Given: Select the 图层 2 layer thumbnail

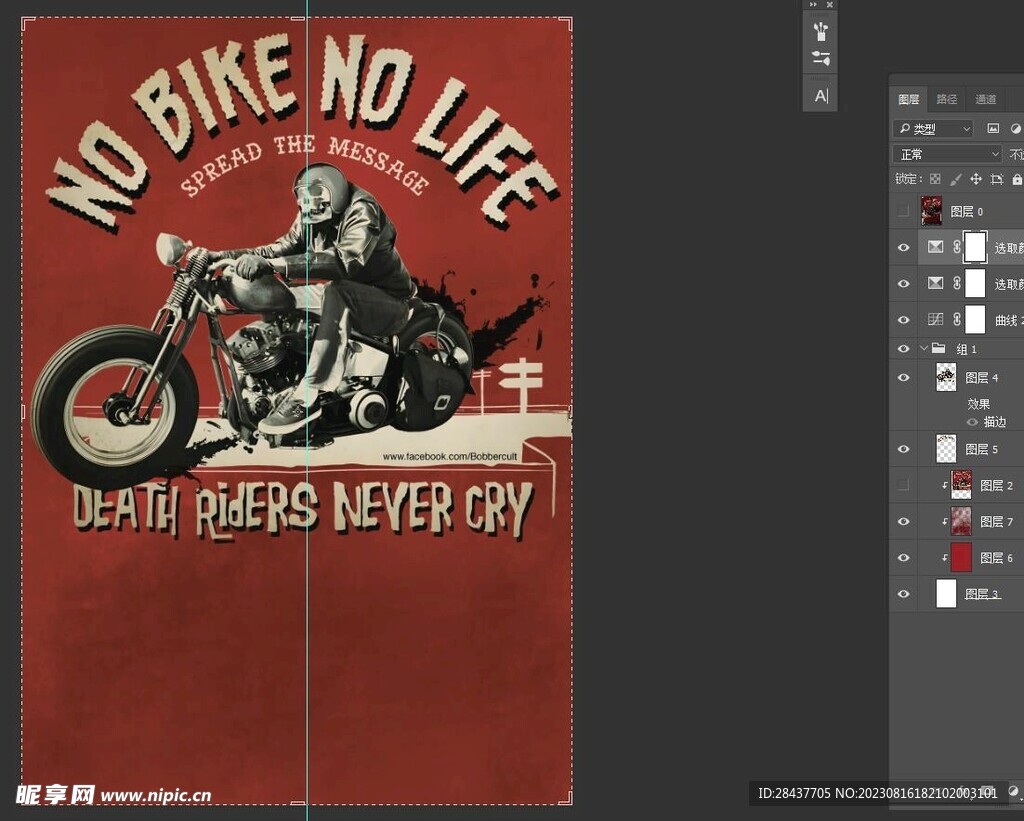Looking at the screenshot, I should pyautogui.click(x=961, y=485).
